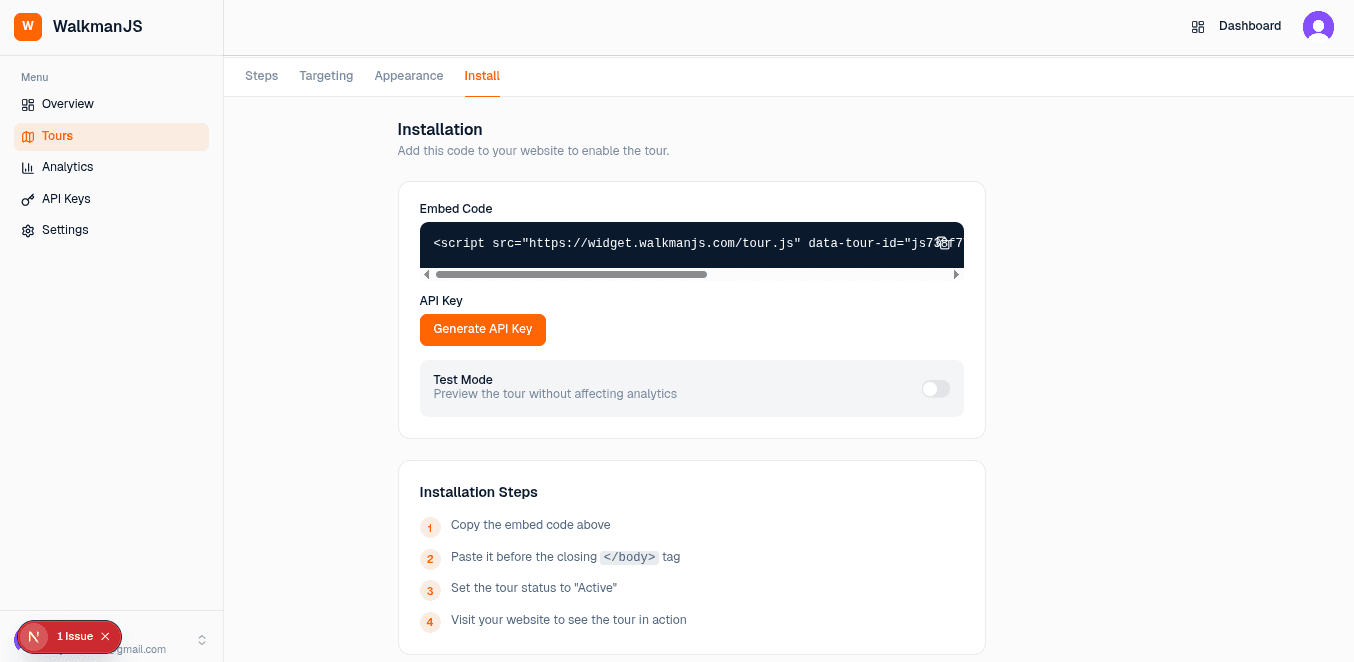Copy the embed code snippet

(x=942, y=243)
